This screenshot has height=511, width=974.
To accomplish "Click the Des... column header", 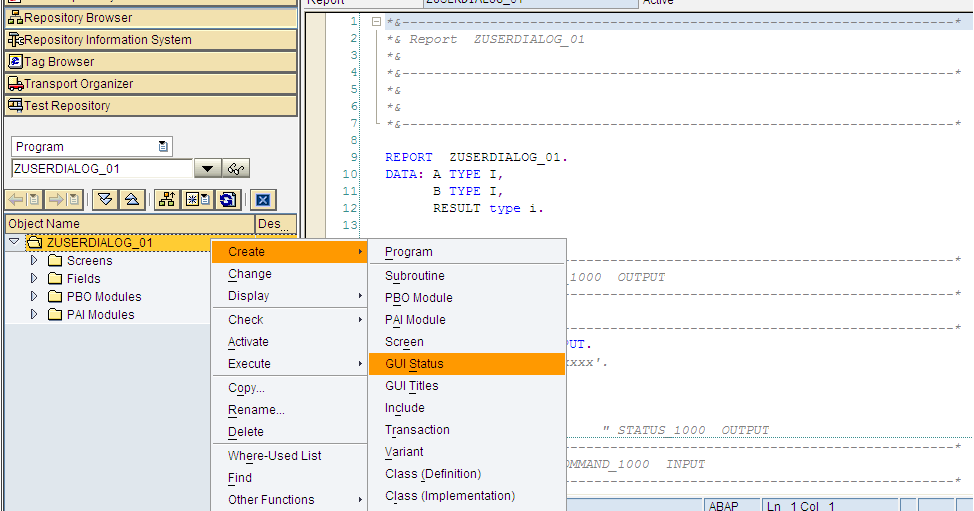I will pos(276,224).
